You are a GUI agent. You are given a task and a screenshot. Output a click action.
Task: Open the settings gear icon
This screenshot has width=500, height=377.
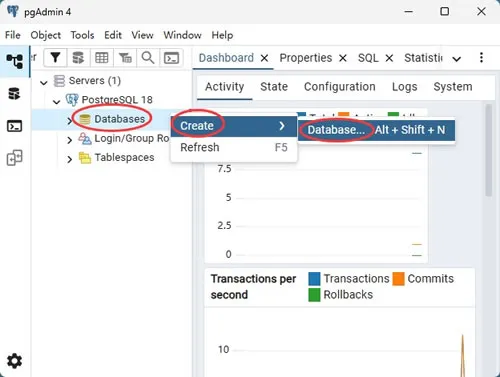pyautogui.click(x=15, y=361)
